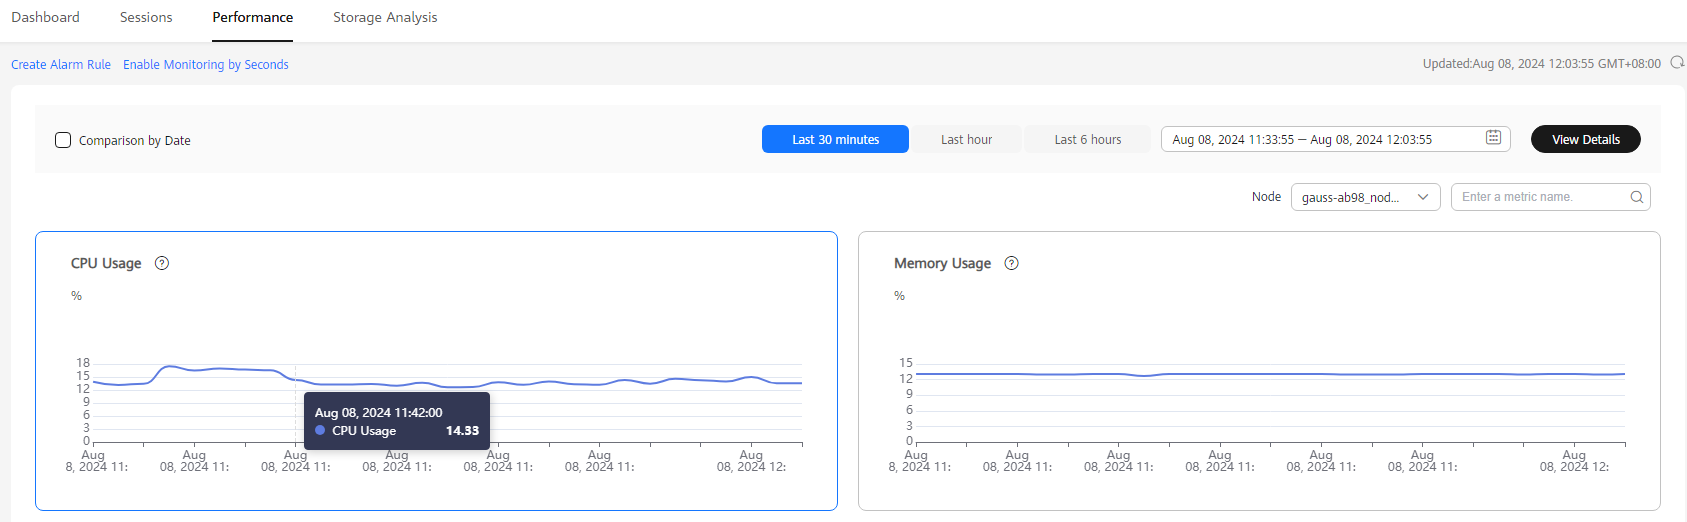Open the CPU Usage help icon
1687x522 pixels.
(x=162, y=263)
